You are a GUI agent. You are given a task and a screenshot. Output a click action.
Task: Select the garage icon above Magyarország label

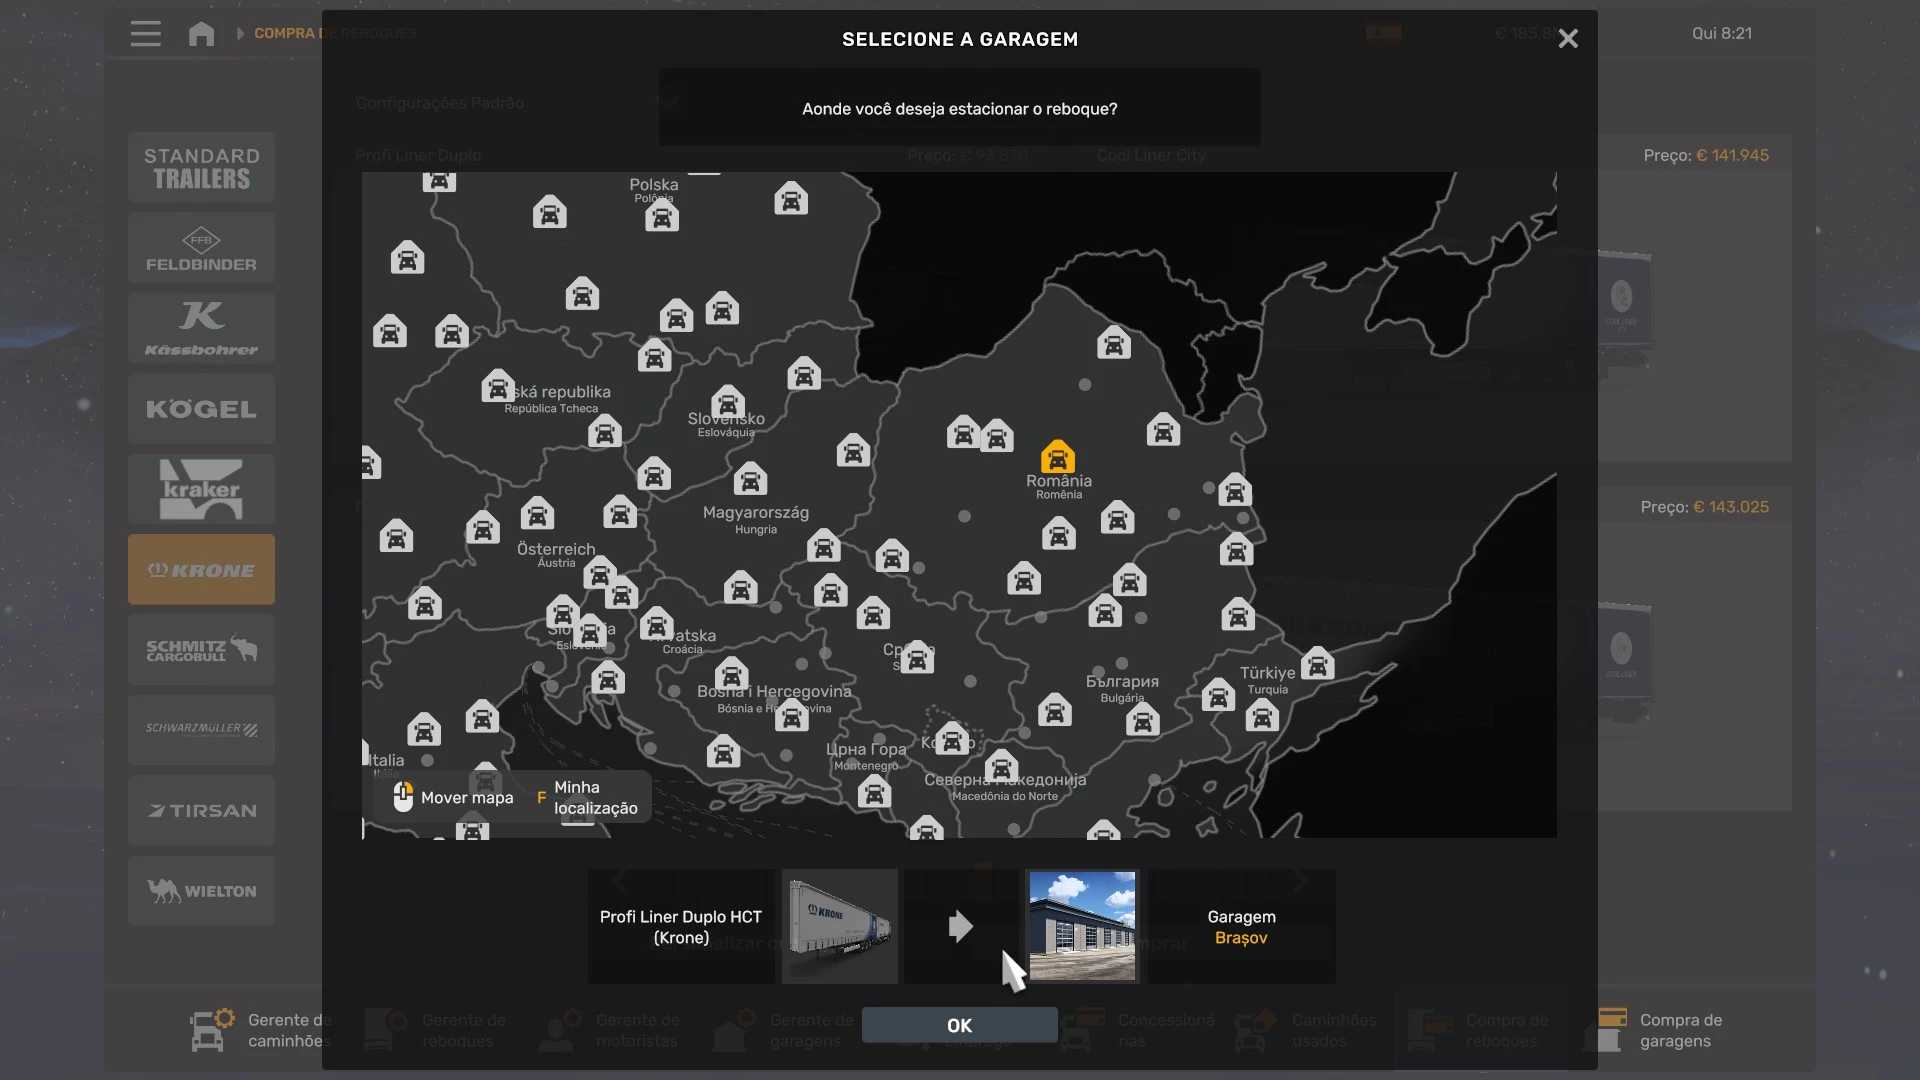750,479
